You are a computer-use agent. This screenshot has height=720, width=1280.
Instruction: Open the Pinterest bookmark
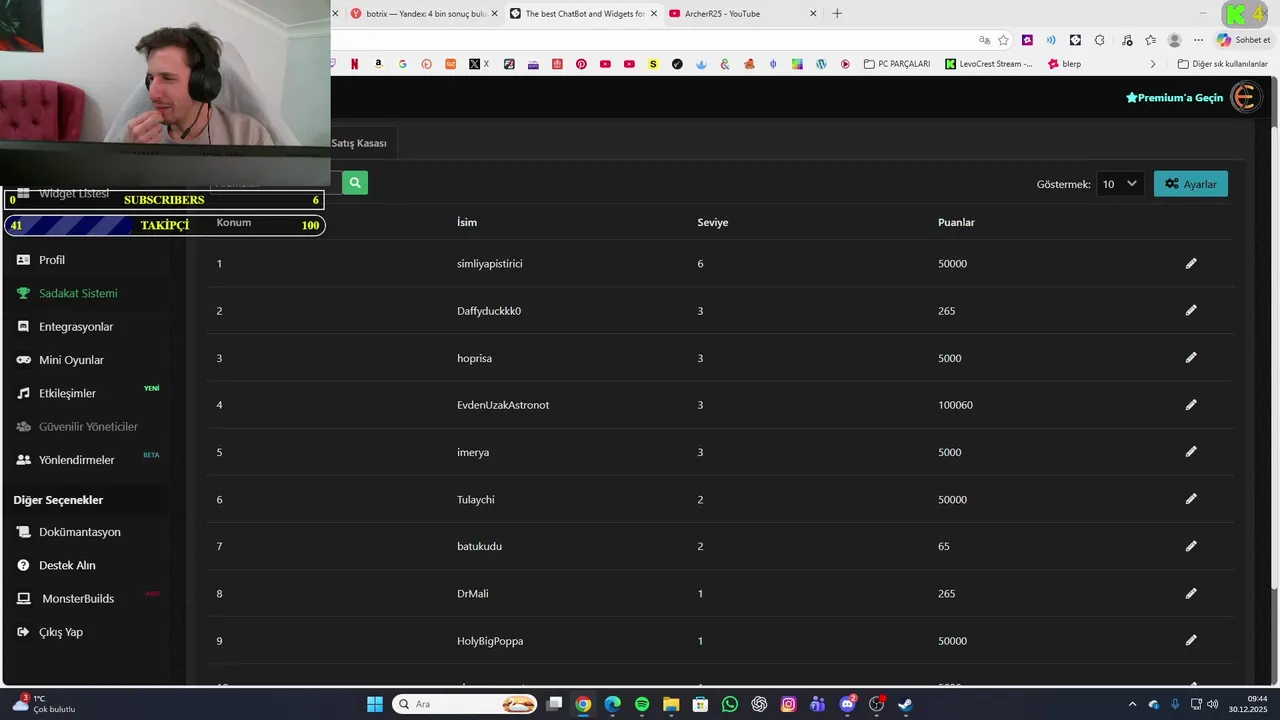[x=581, y=64]
